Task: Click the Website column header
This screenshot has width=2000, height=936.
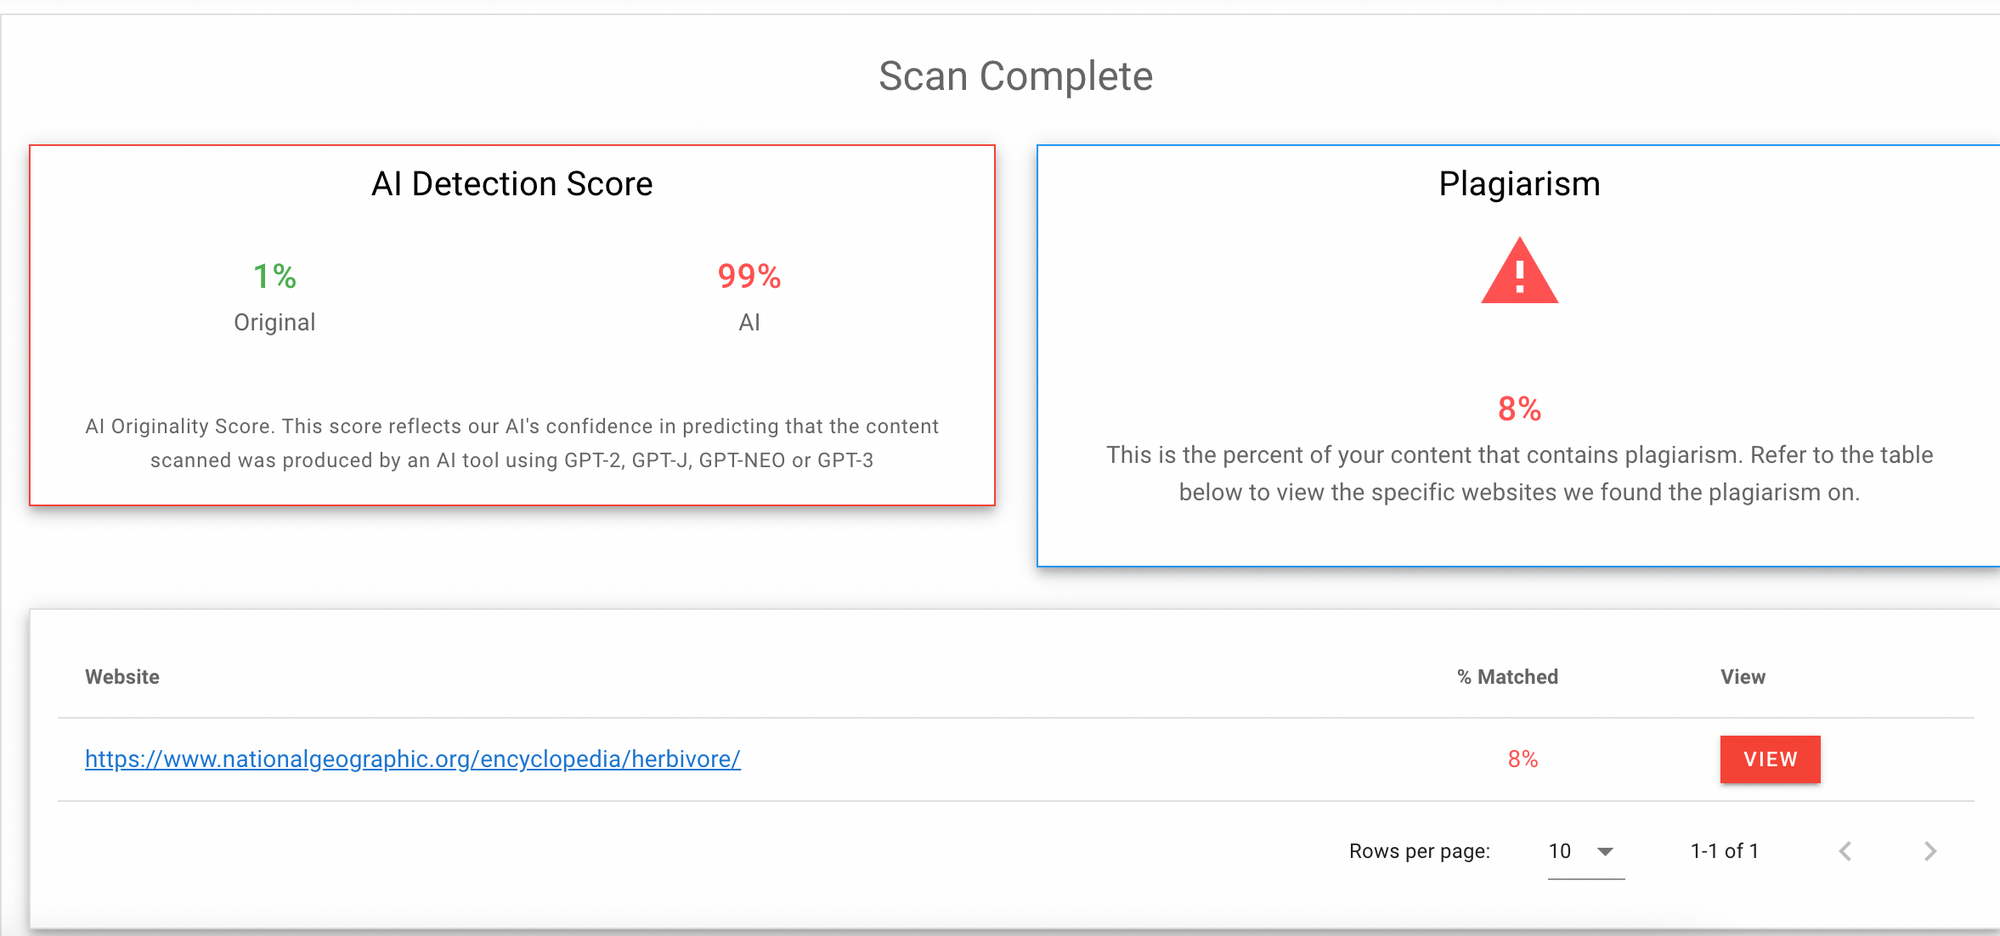Action: 122,677
